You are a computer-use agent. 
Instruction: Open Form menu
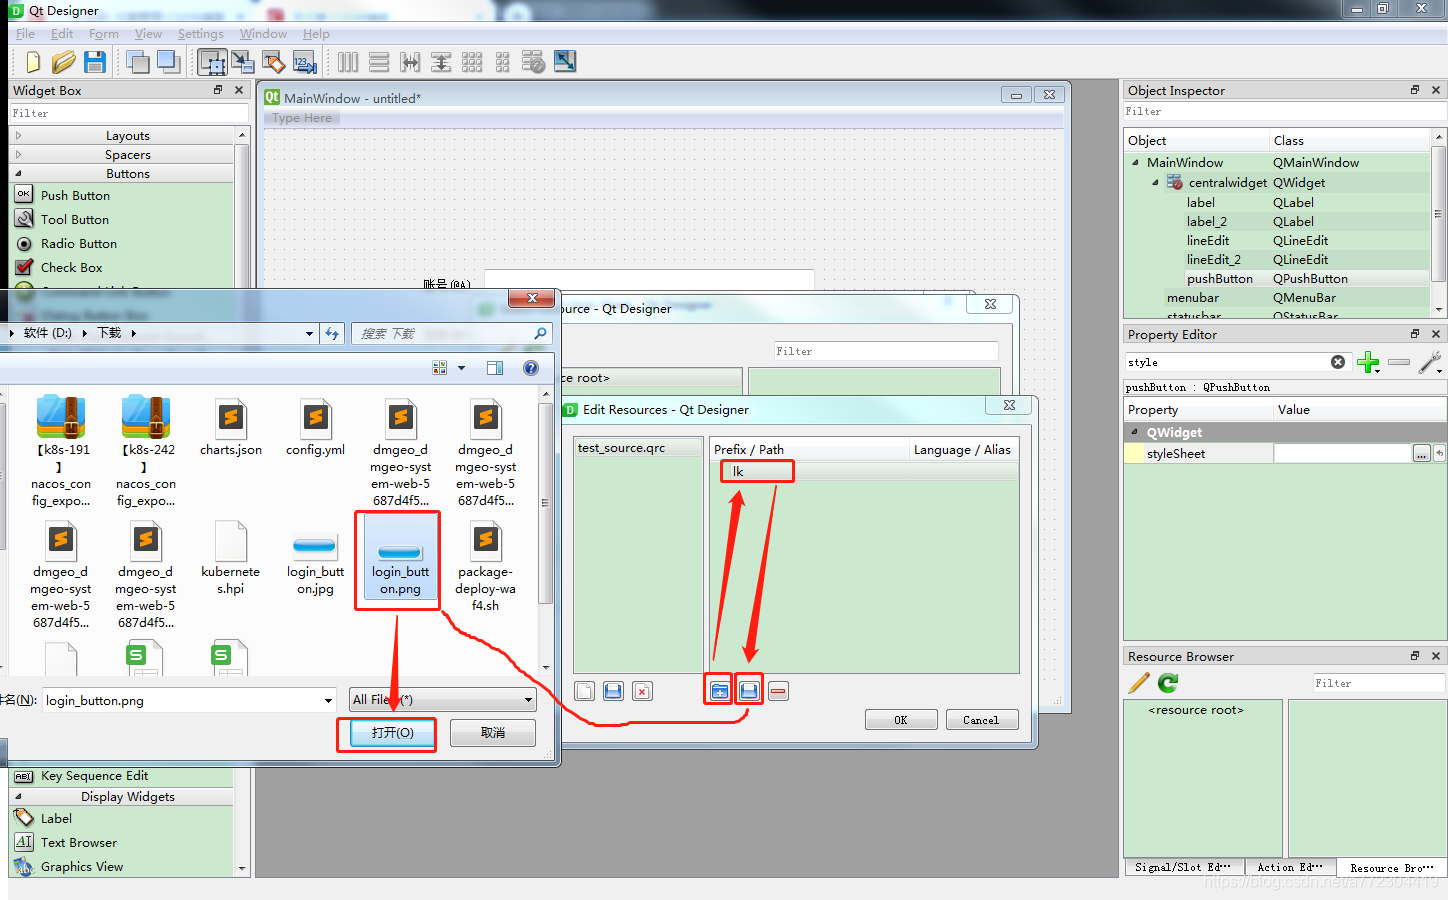point(104,34)
